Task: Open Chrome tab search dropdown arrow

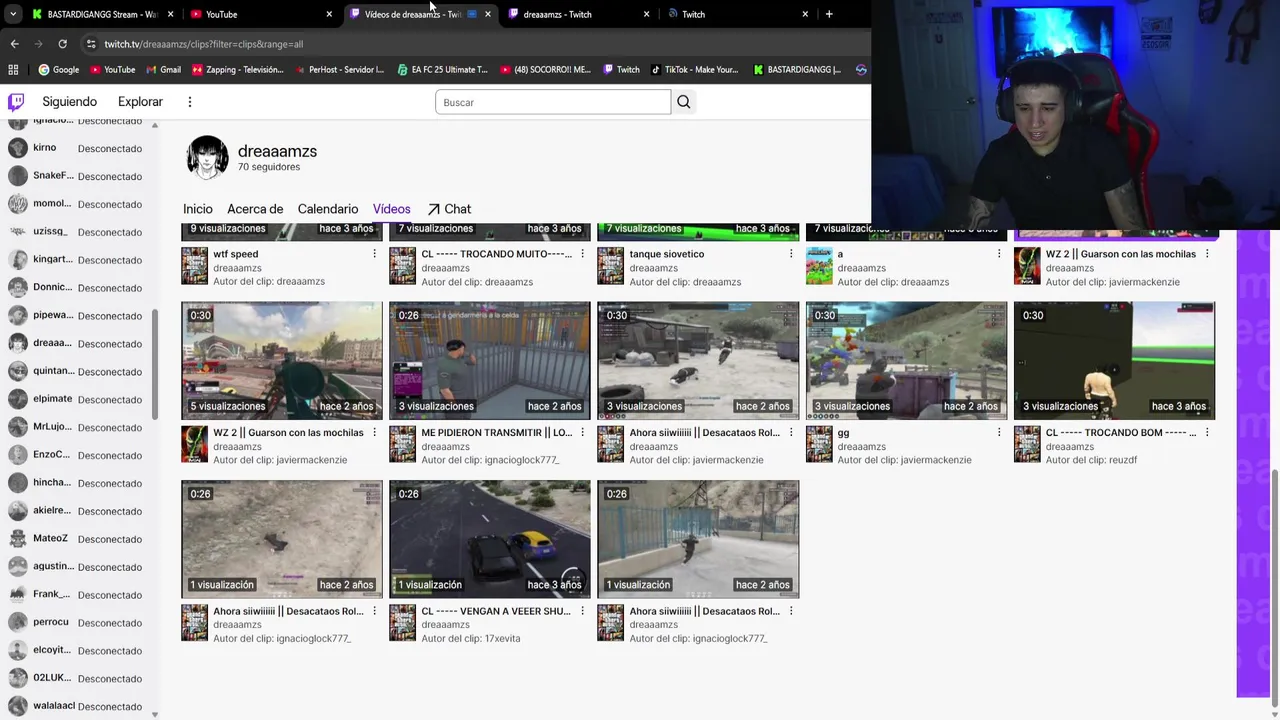Action: point(12,14)
